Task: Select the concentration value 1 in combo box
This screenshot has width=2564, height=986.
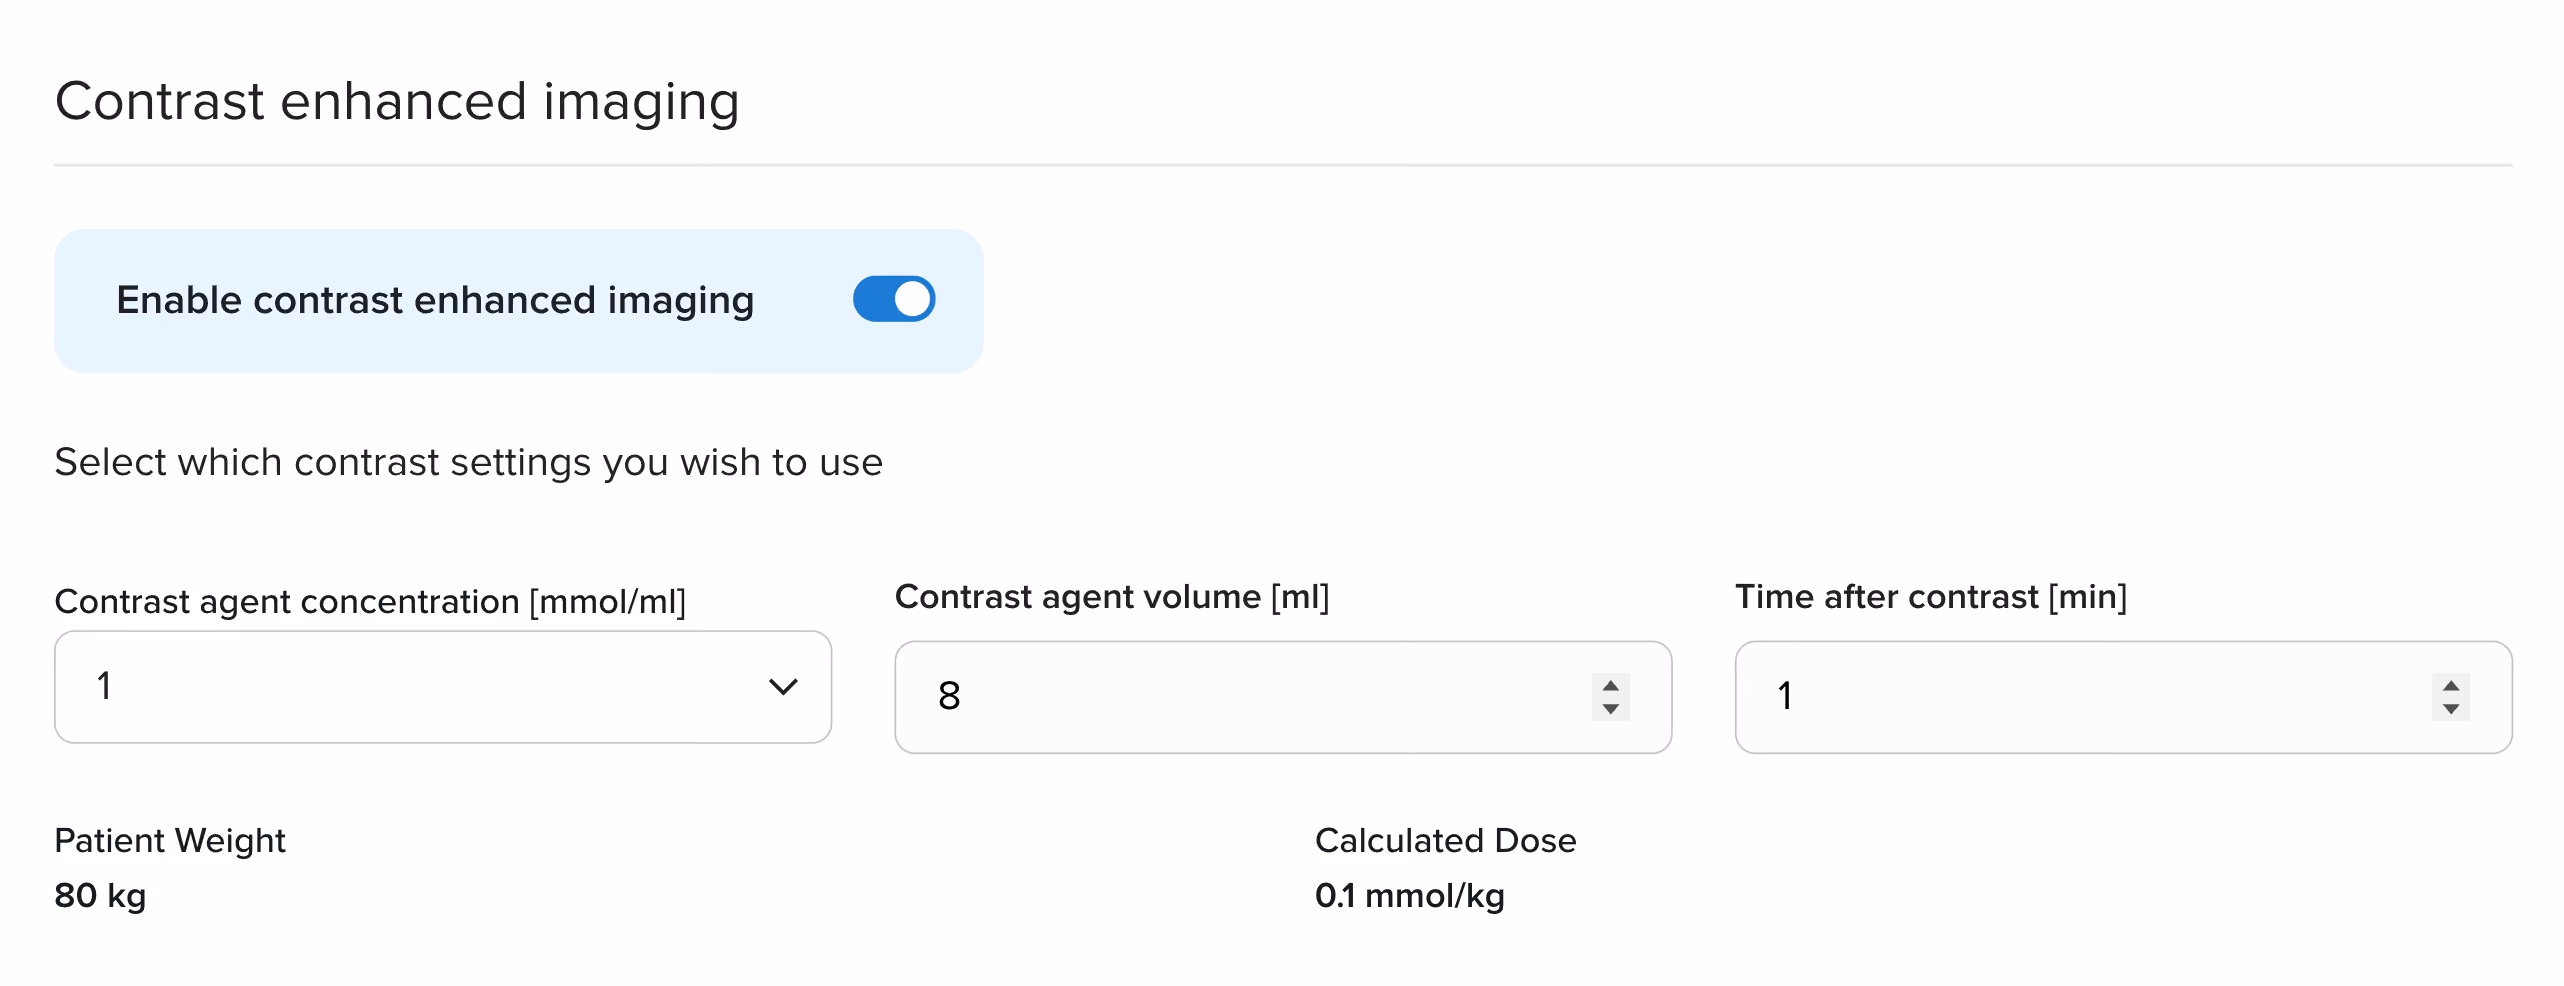Action: point(104,687)
